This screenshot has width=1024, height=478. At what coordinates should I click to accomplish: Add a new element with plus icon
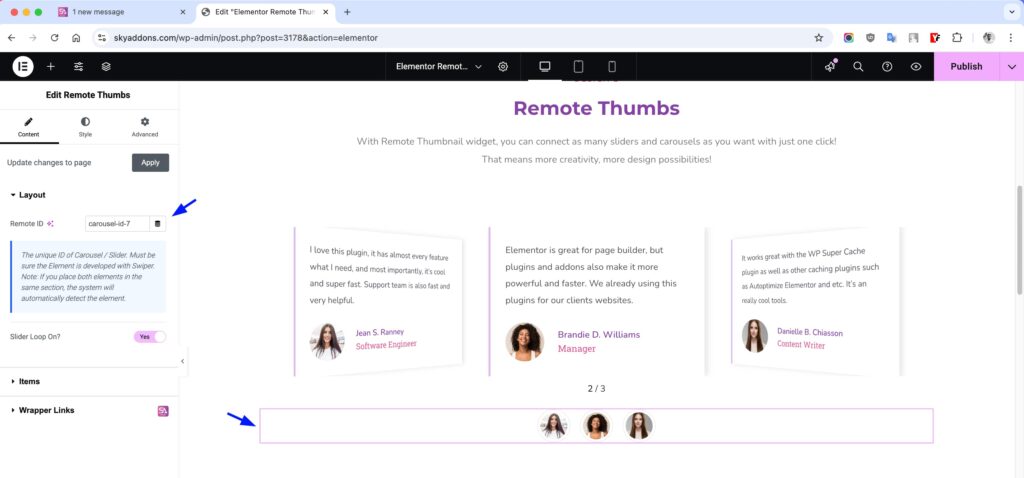pyautogui.click(x=50, y=67)
